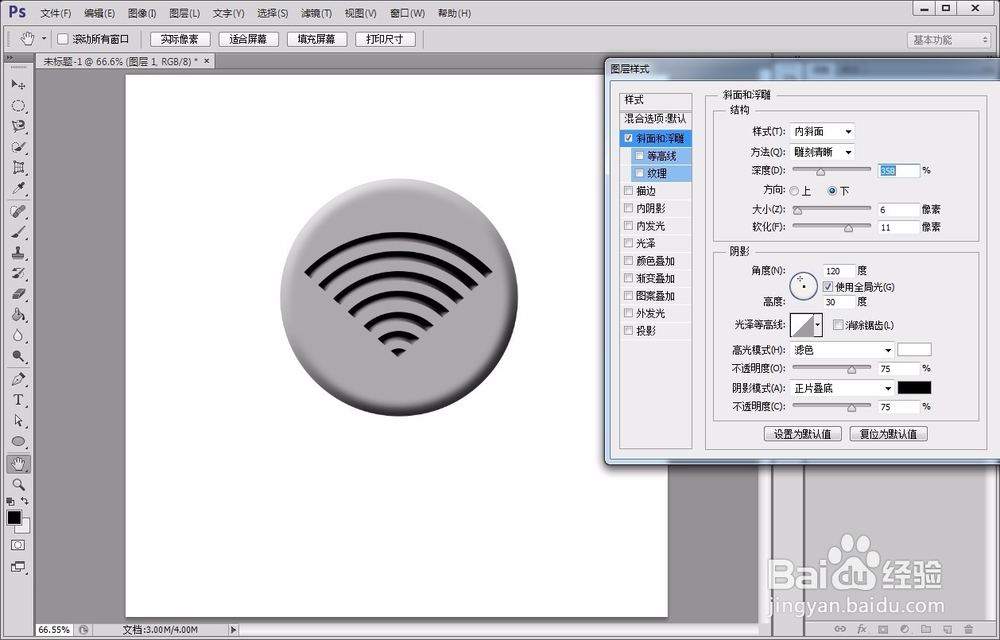The image size is (1000, 640).
Task: Select the 上 direction radio button
Action: pos(794,191)
